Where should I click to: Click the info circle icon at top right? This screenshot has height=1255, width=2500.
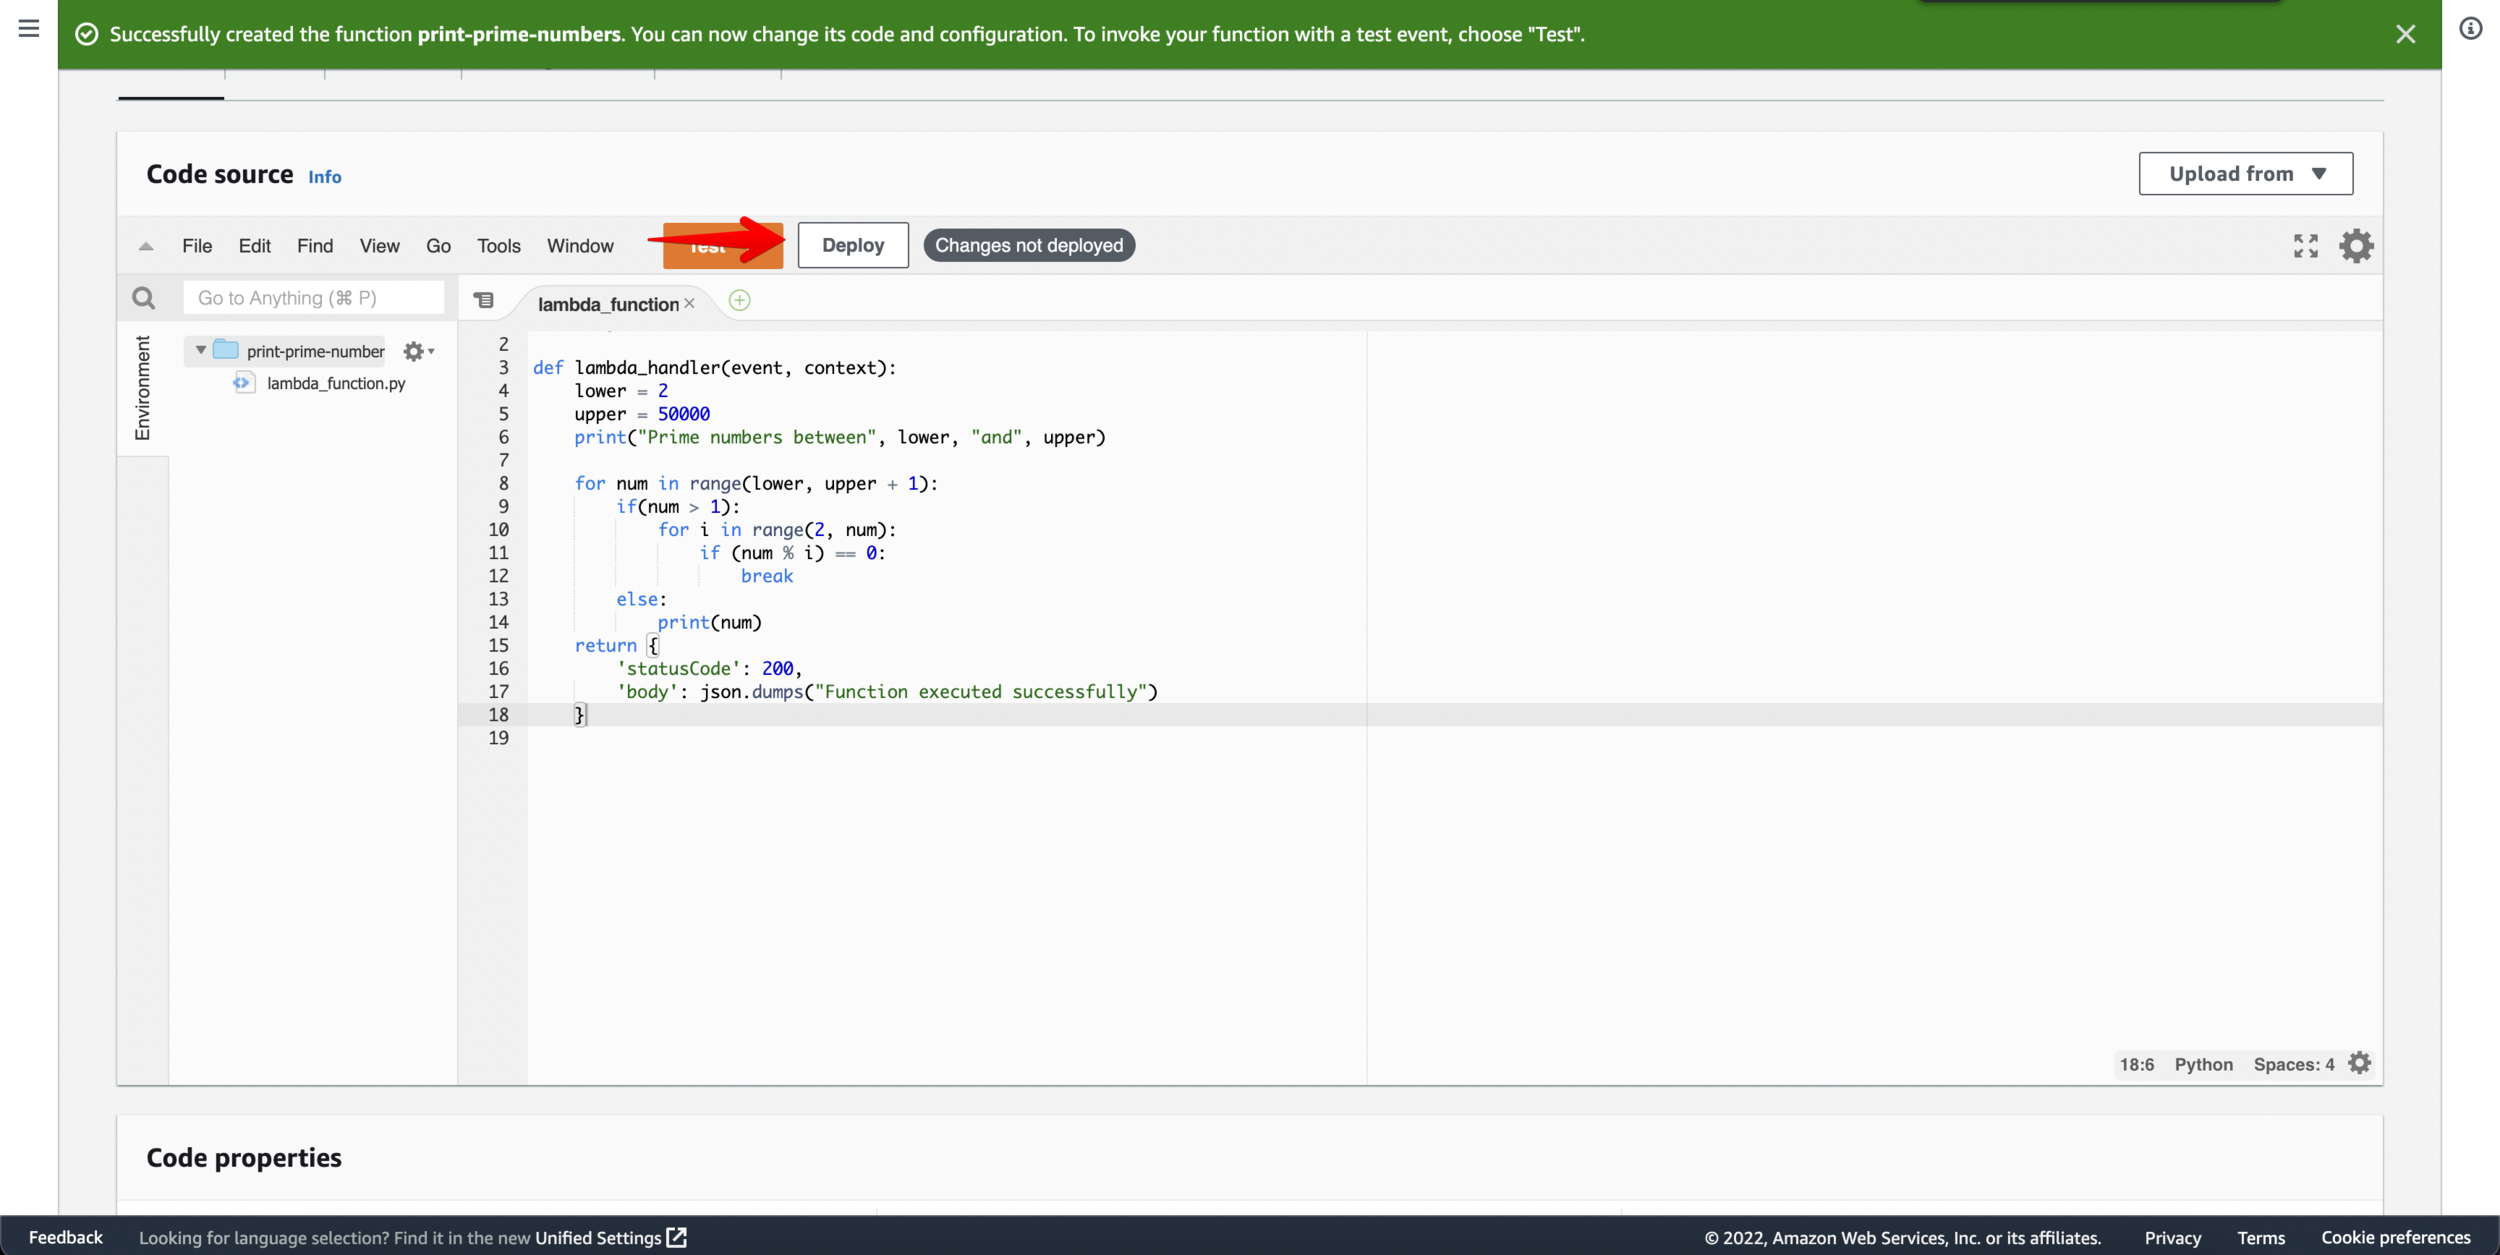pos(2470,29)
